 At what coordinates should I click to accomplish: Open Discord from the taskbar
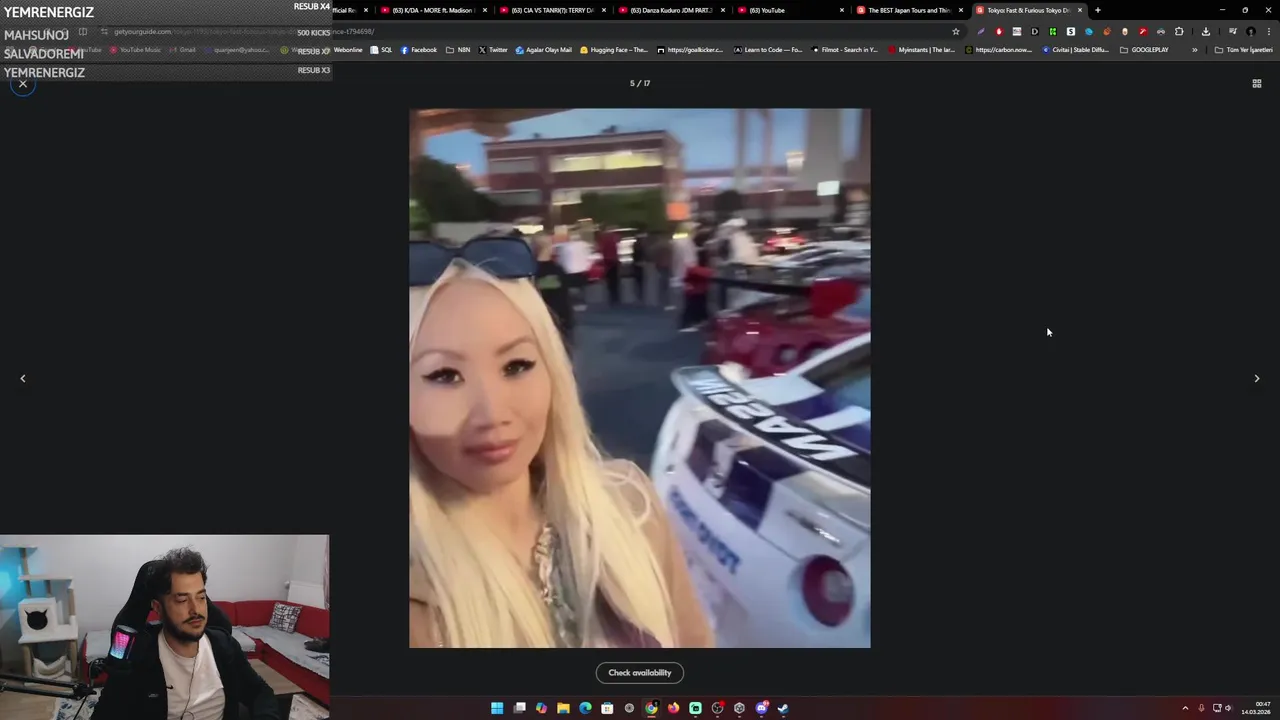pos(761,708)
